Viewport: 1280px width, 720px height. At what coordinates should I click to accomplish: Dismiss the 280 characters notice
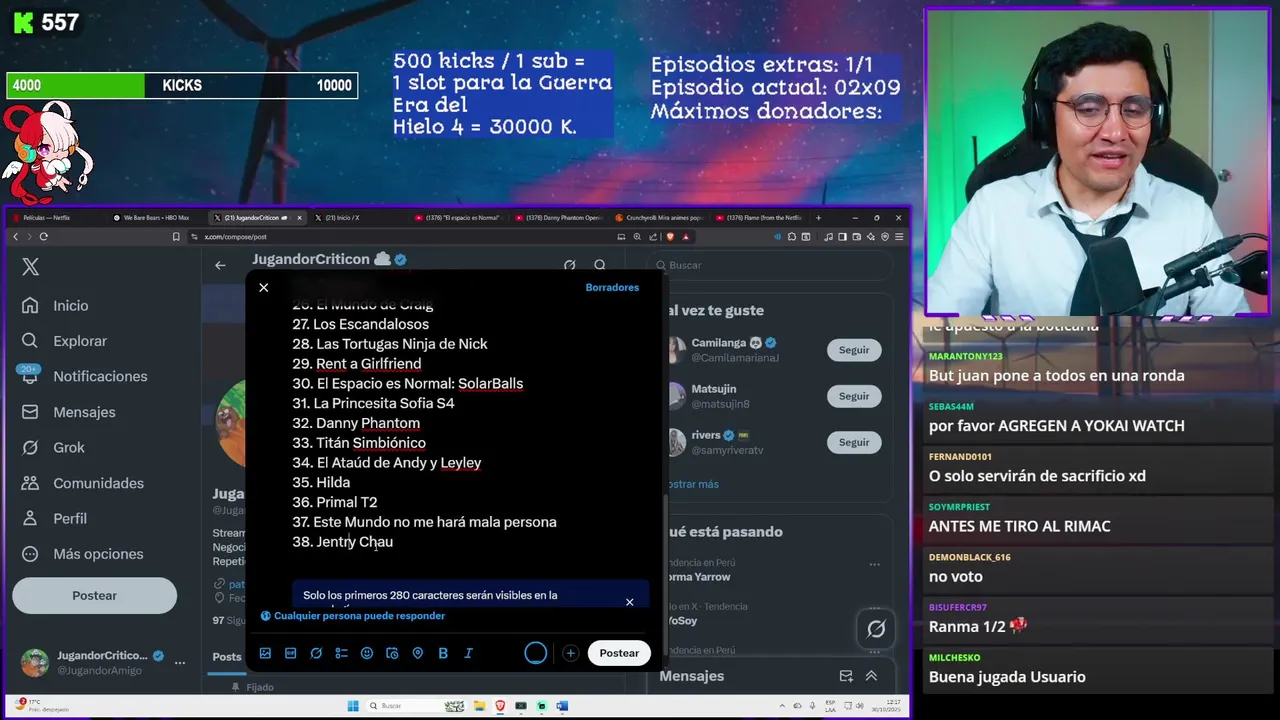(x=629, y=602)
